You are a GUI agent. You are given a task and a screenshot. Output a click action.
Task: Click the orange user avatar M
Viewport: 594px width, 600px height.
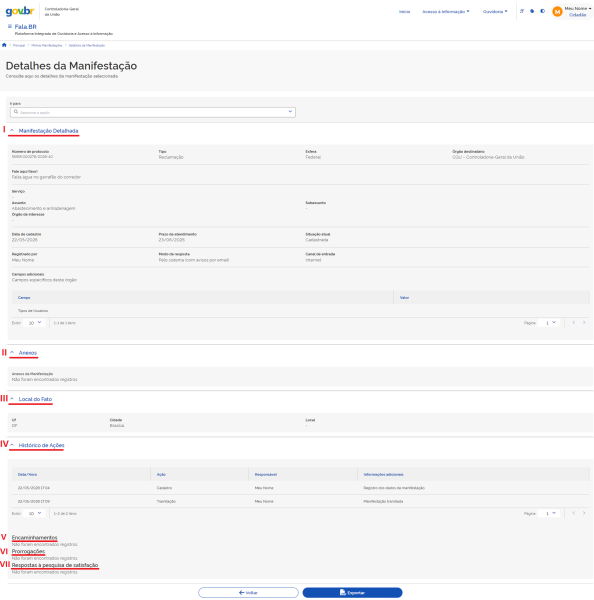(x=557, y=12)
